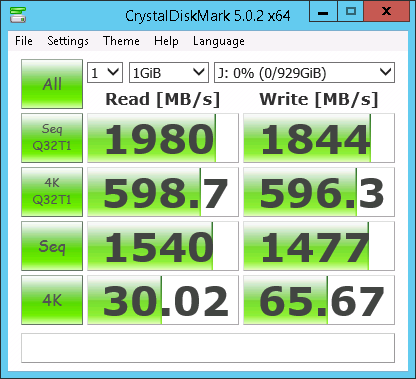Screen dimensions: 416x379
Task: Click the 4K Q32T1 read result 598.7
Action: pyautogui.click(x=163, y=192)
